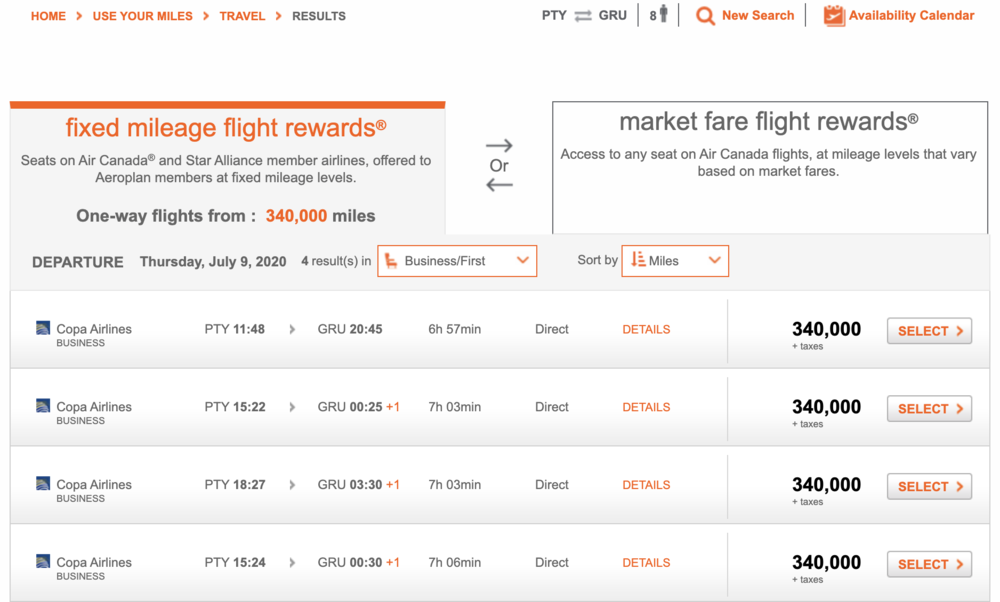Open the Availability Calendar icon
1000x602 pixels.
point(834,16)
